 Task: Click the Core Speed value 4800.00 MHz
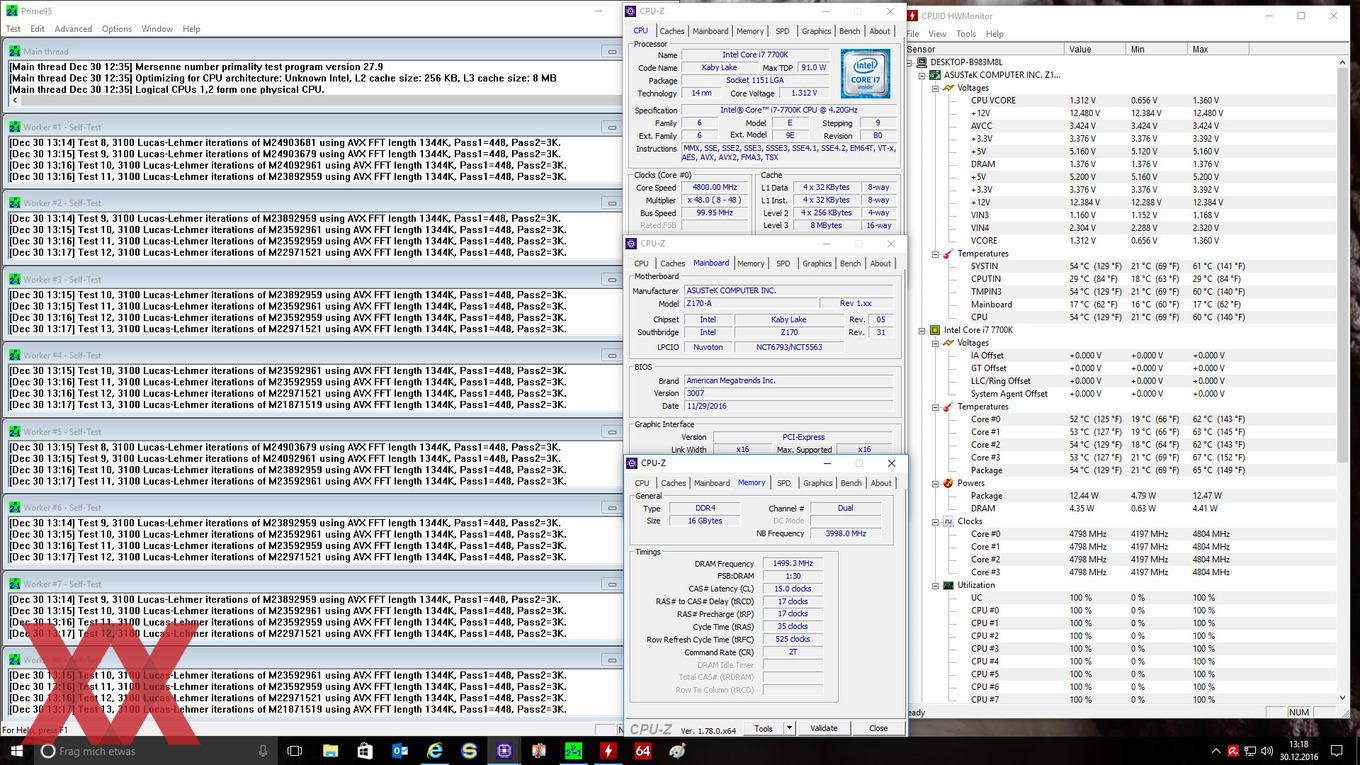[714, 187]
